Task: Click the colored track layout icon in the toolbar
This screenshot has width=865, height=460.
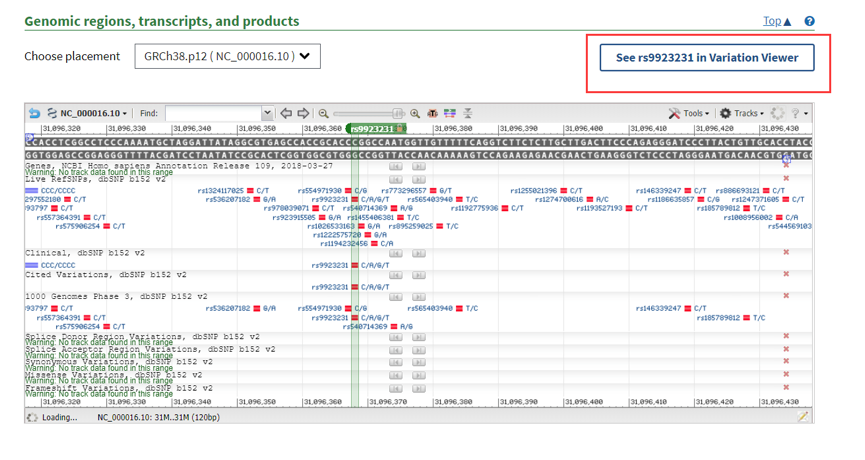Action: pyautogui.click(x=450, y=113)
